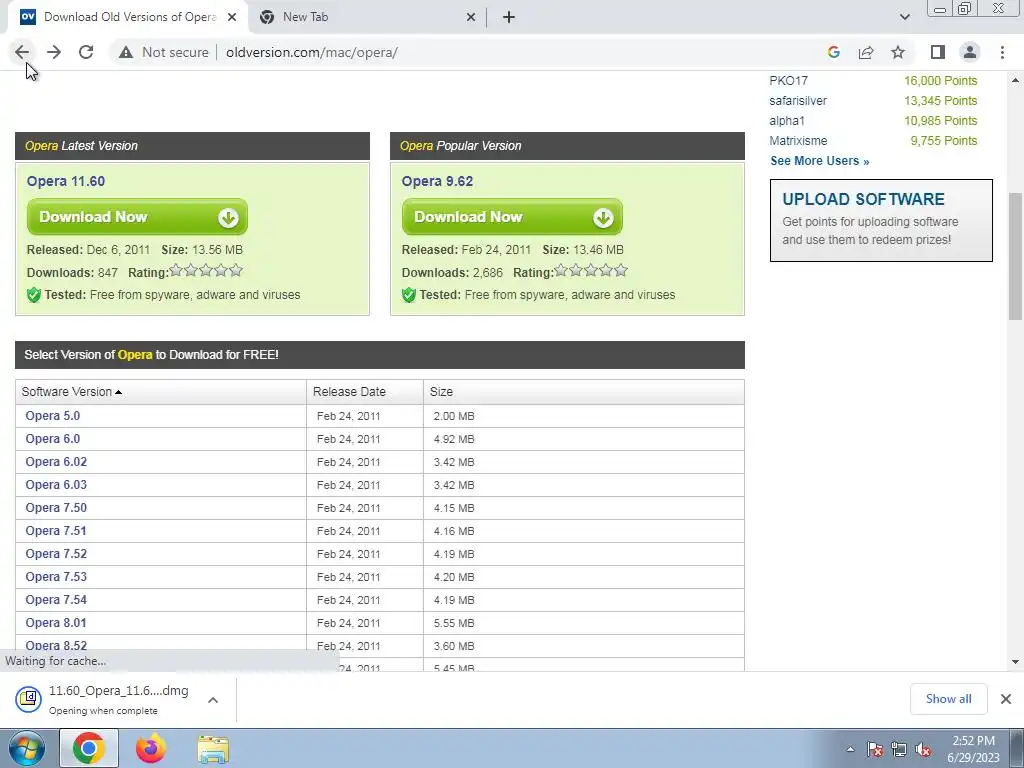Reload the current page

pyautogui.click(x=86, y=52)
